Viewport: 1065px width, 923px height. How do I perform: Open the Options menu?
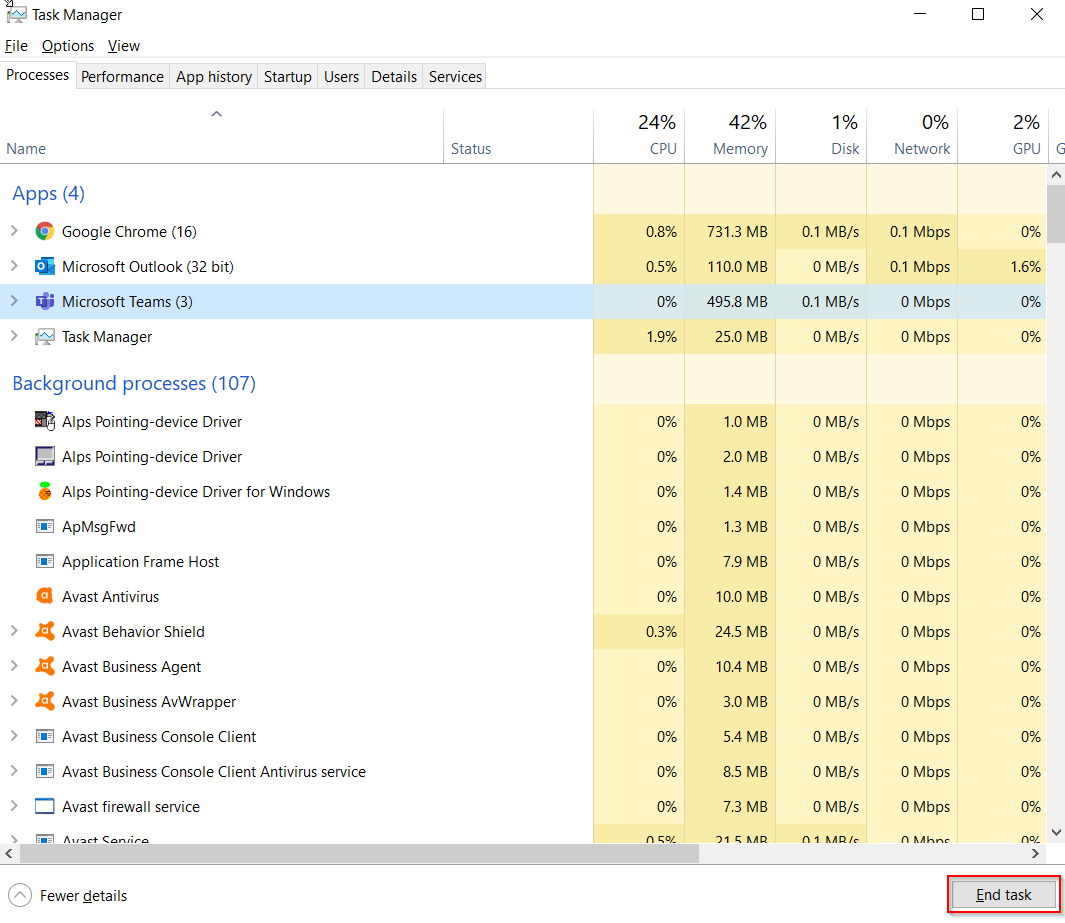click(68, 46)
